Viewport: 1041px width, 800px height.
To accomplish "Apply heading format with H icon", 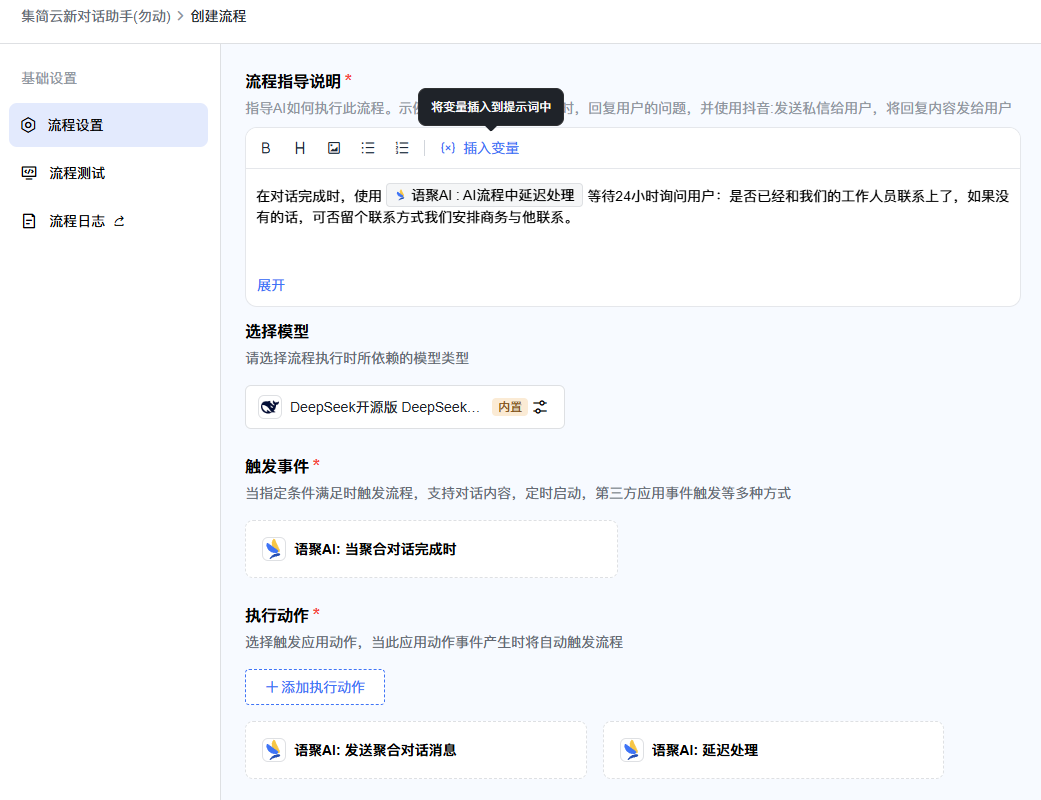I will coord(299,148).
